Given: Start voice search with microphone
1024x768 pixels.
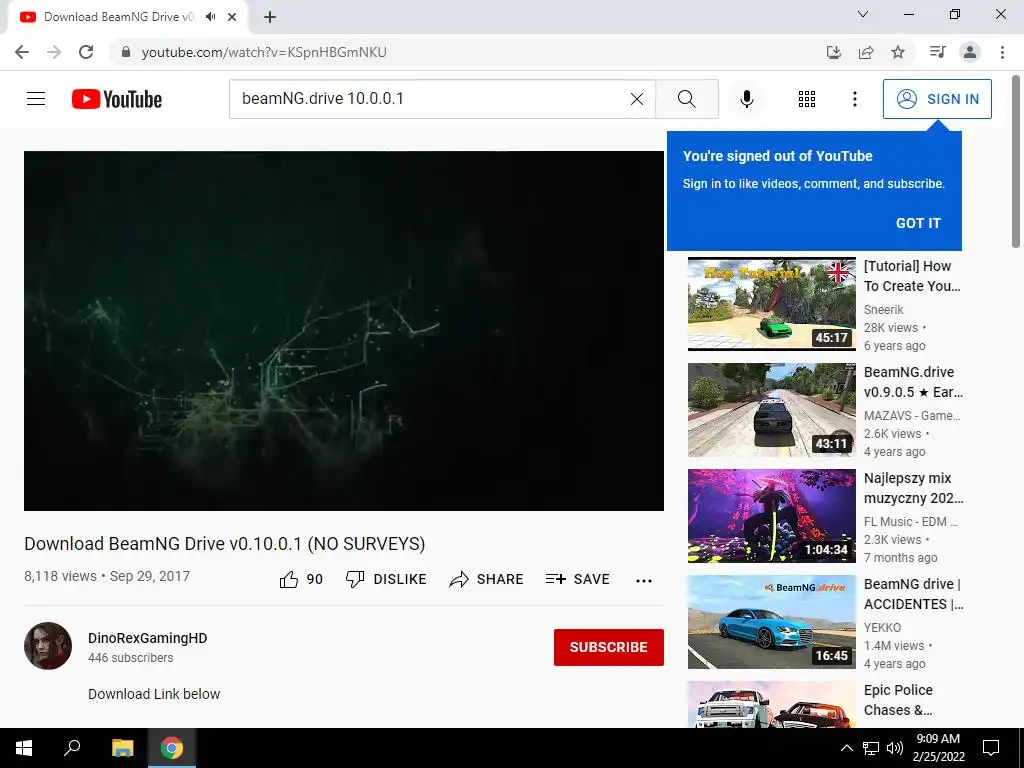Looking at the screenshot, I should 746,99.
